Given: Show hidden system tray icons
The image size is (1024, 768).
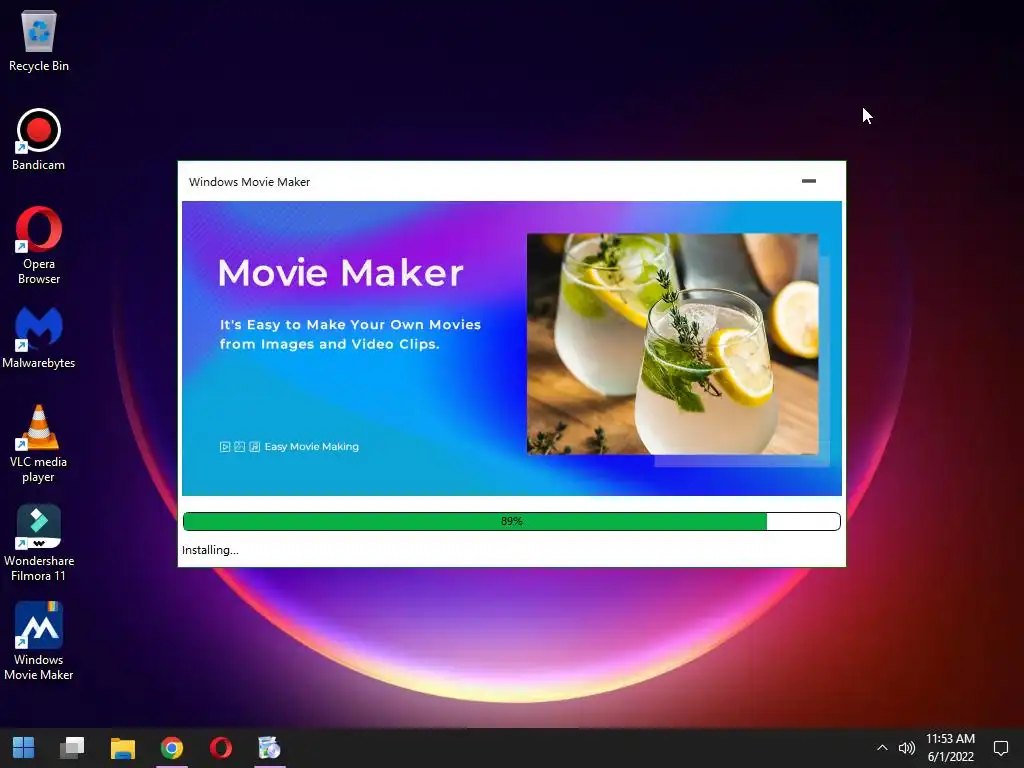Looking at the screenshot, I should [882, 748].
